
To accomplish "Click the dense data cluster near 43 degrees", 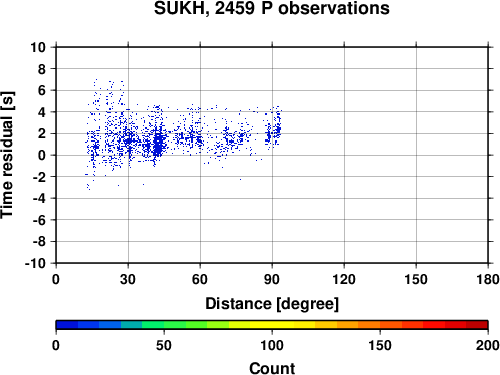I will click(x=159, y=142).
